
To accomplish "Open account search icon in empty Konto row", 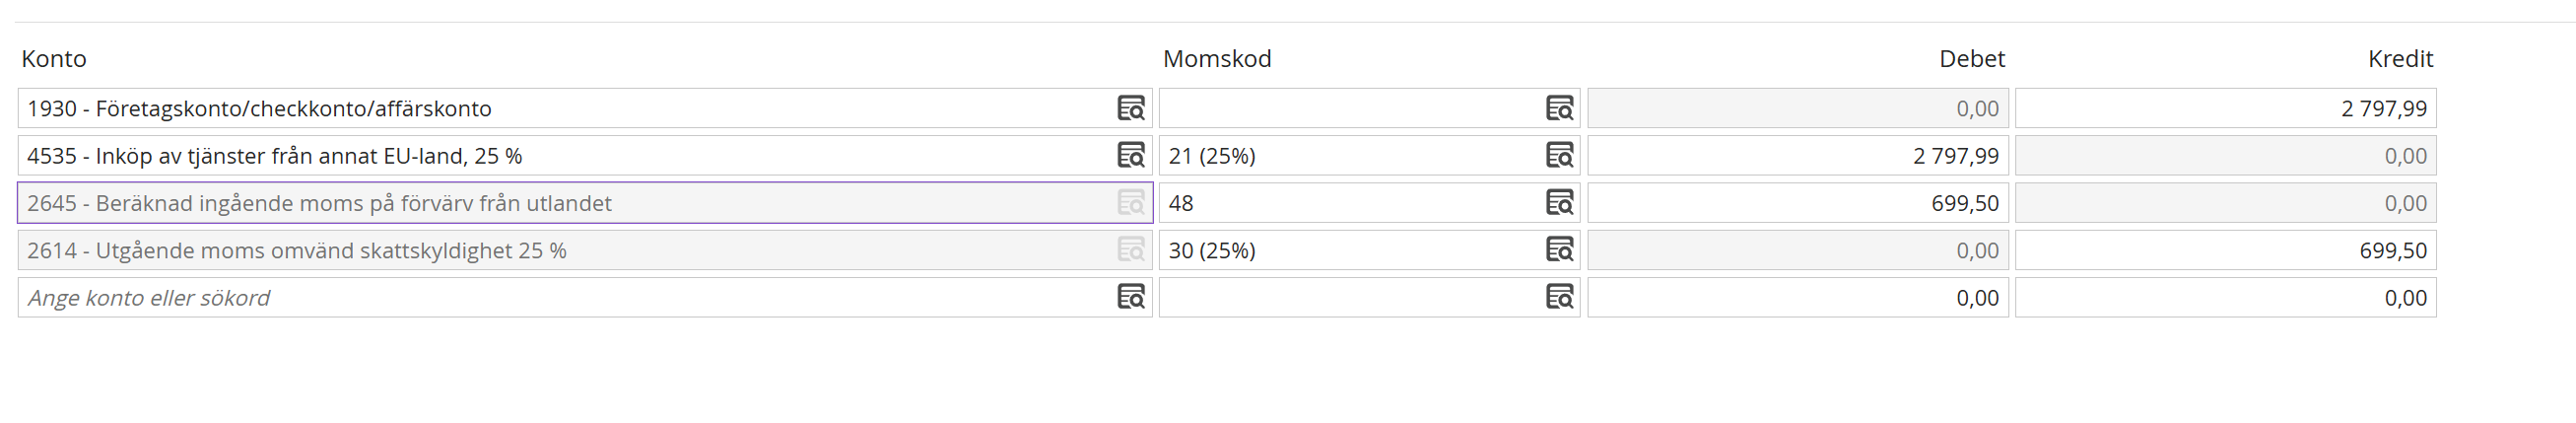I will 1130,297.
